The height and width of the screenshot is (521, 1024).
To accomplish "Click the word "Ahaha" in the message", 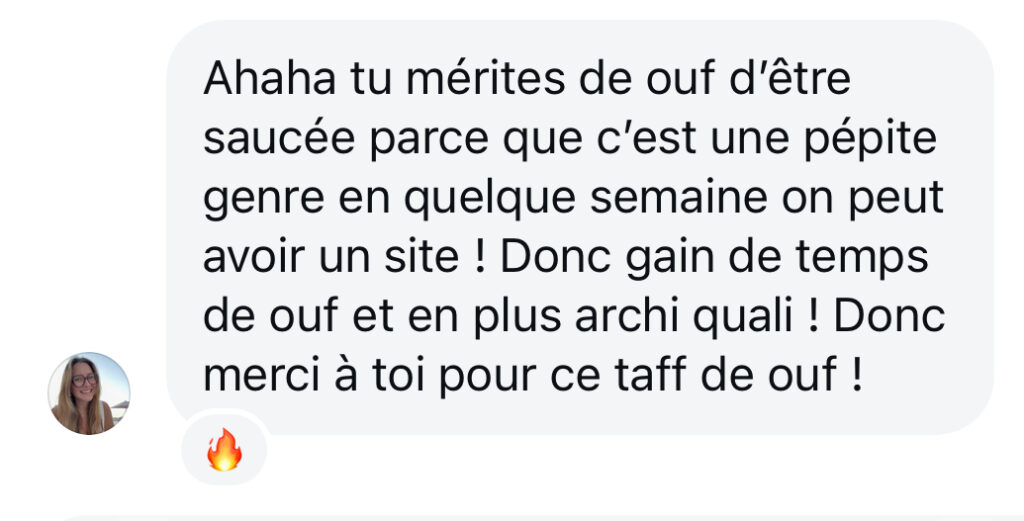I will 270,78.
